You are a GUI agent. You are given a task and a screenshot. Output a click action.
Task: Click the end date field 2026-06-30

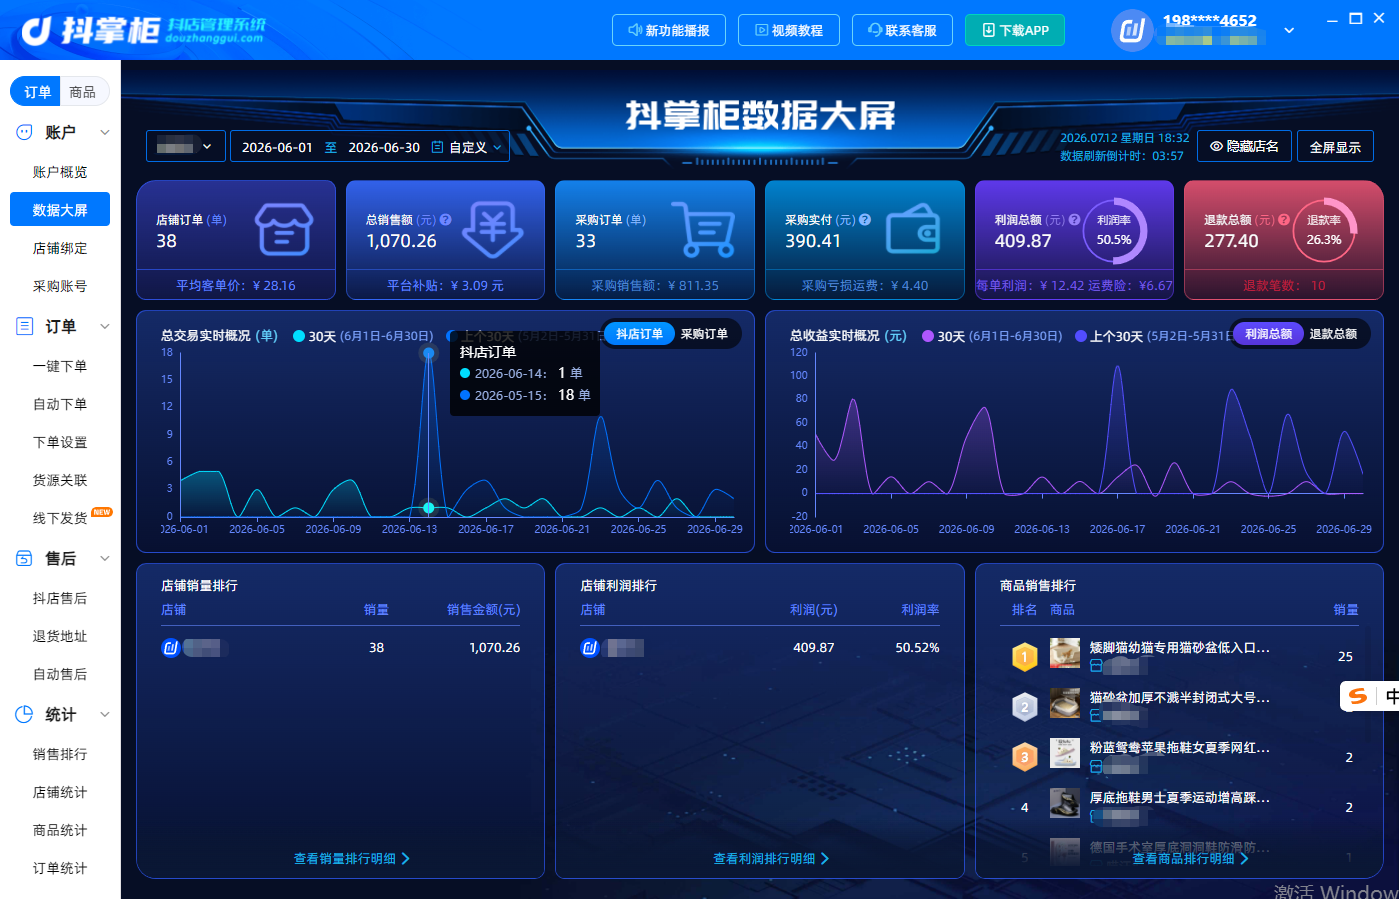(x=384, y=147)
